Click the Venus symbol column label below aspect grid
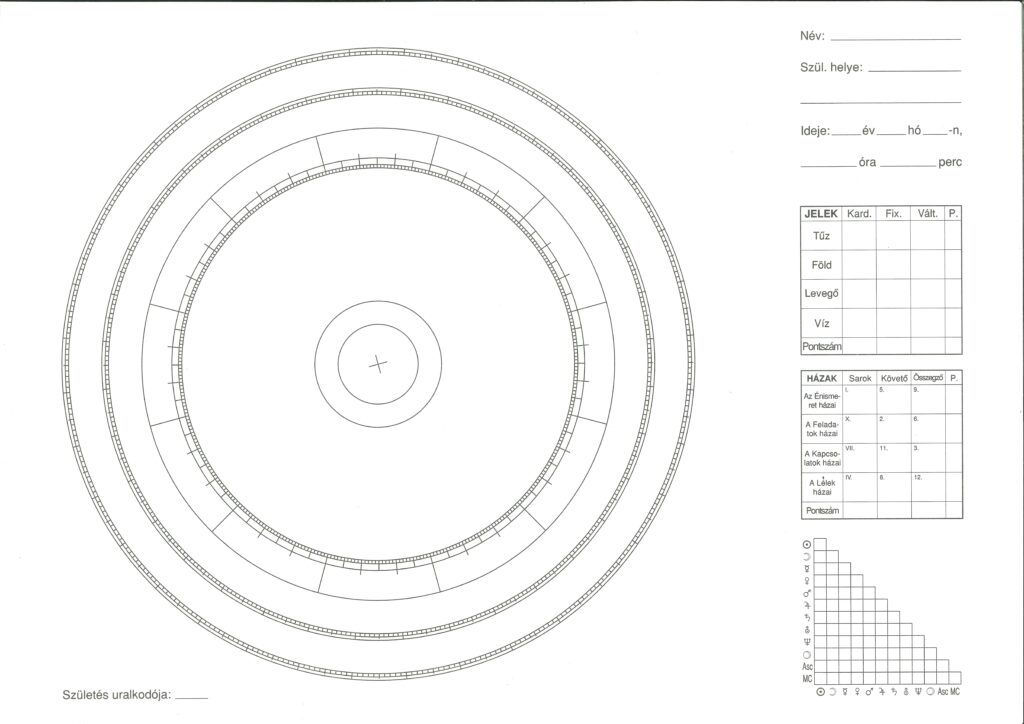1024x724 pixels. tap(857, 692)
